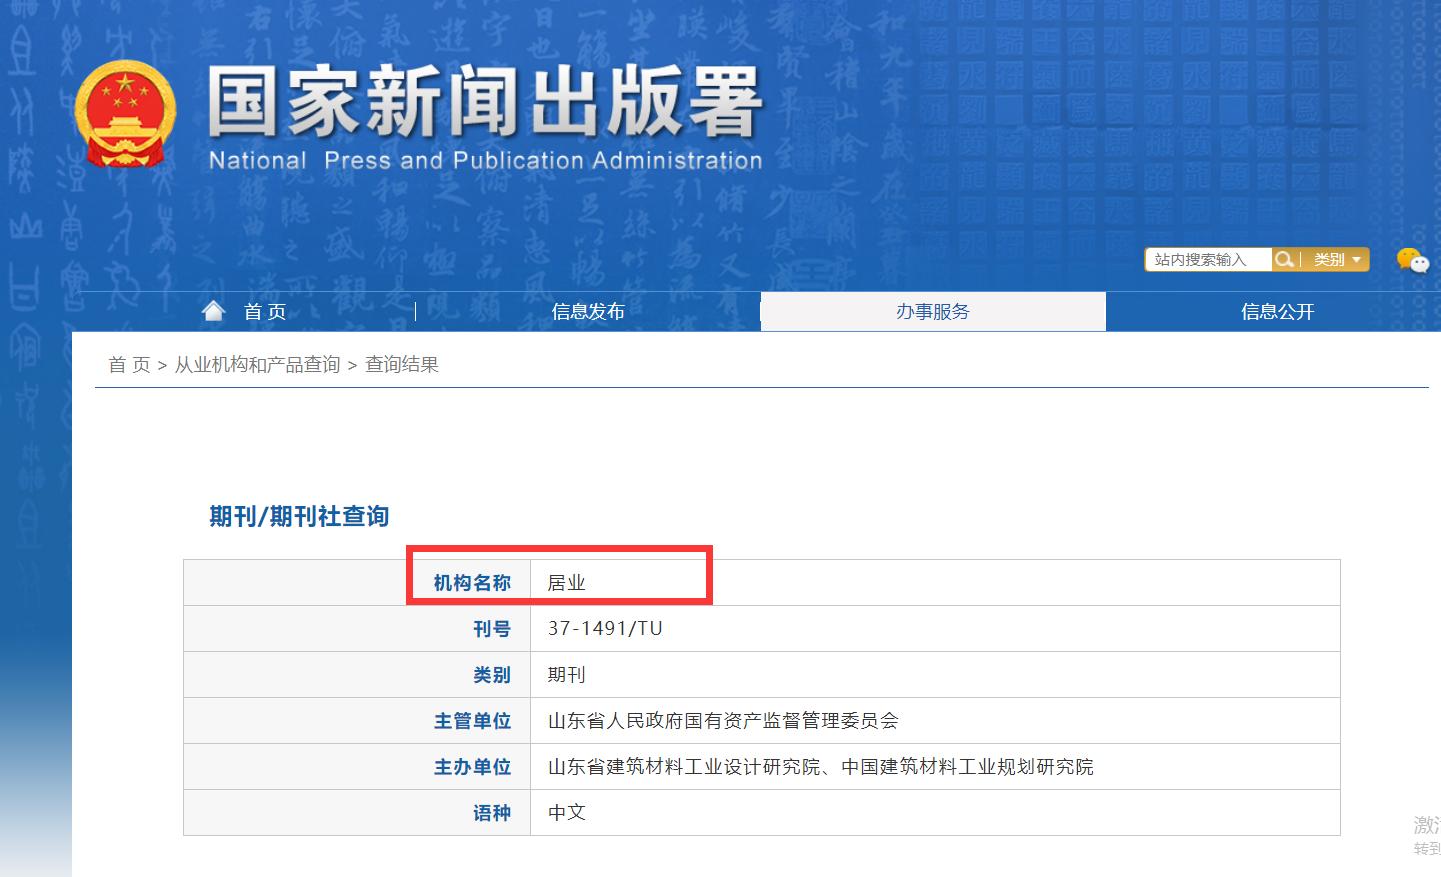Switch to the 信息发布 navigation tab
Screen dimensions: 1441x877
588,311
